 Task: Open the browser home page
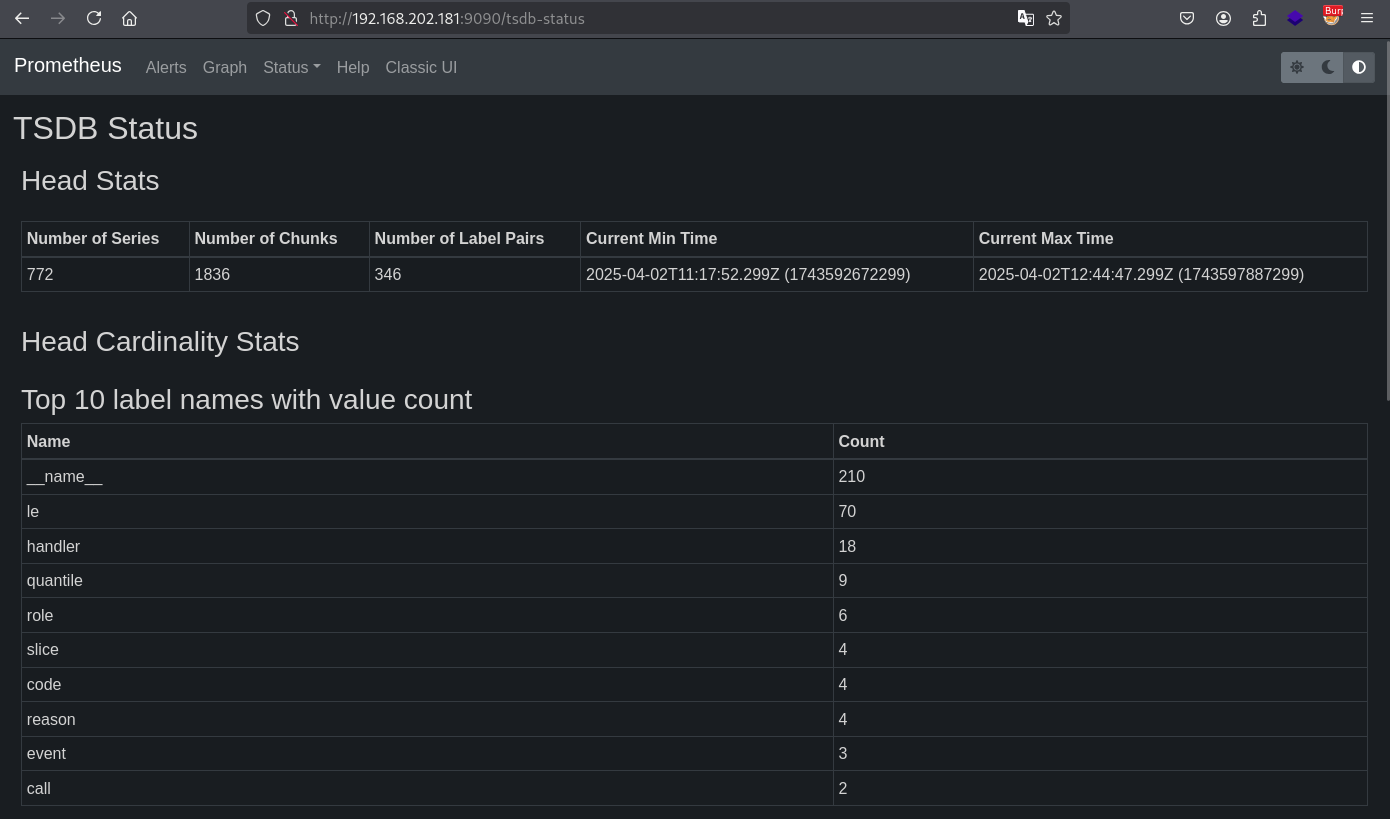(129, 18)
